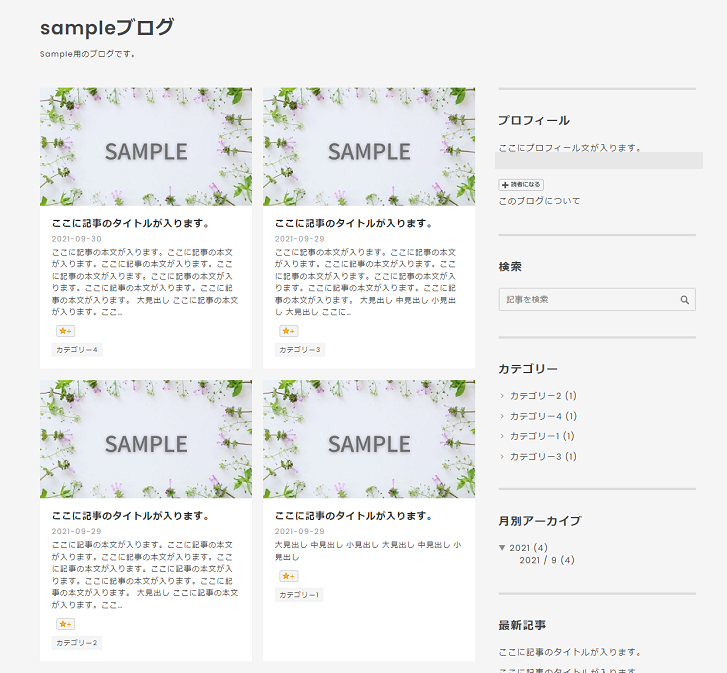Open カテゴリー3 (1) in category list

543,457
